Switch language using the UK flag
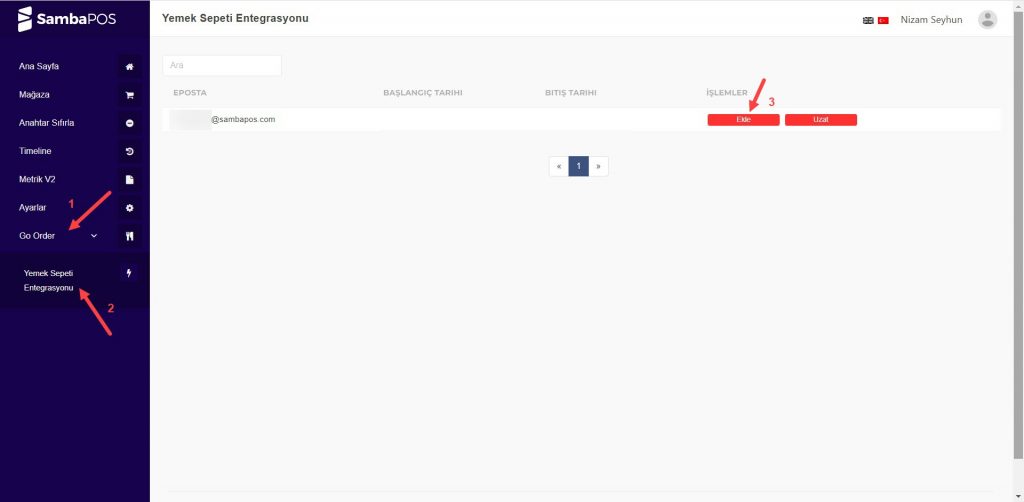 [867, 20]
